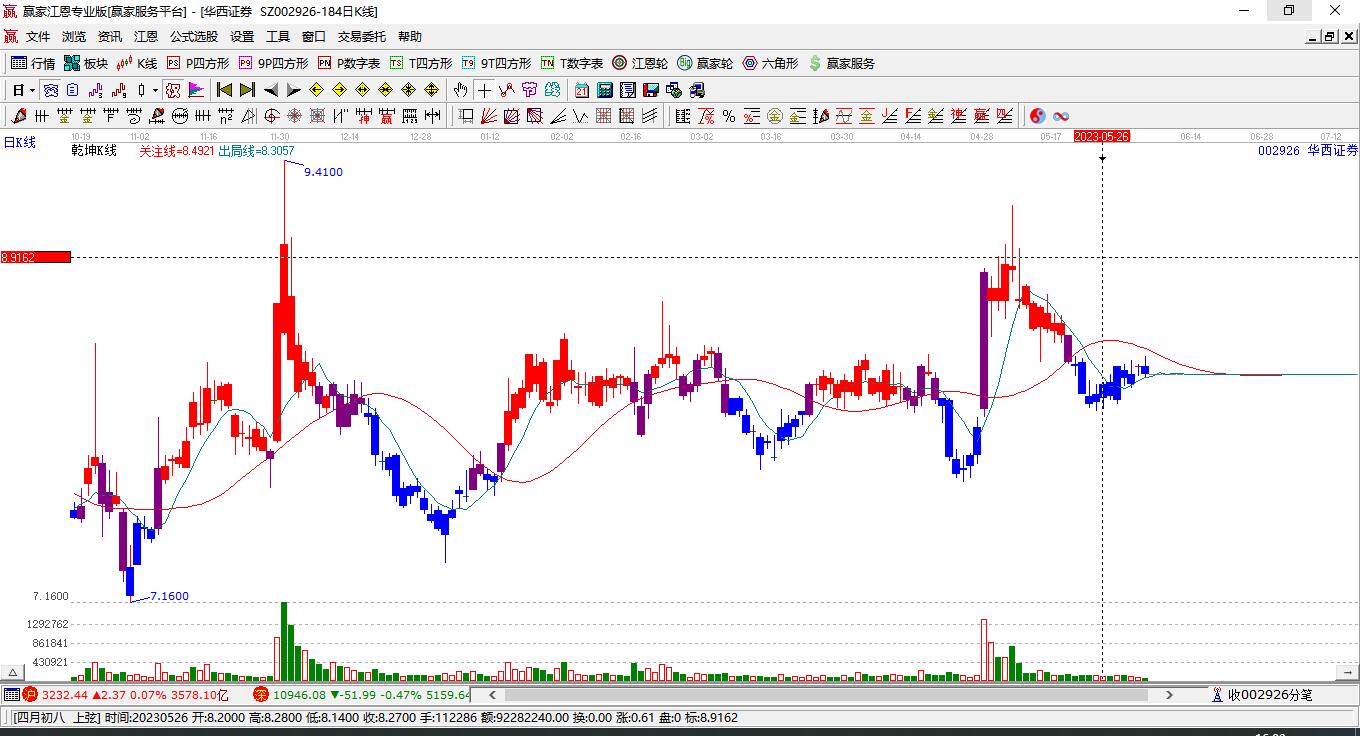This screenshot has height=736, width=1360.
Task: Open the T数字表 tool
Action: (572, 63)
